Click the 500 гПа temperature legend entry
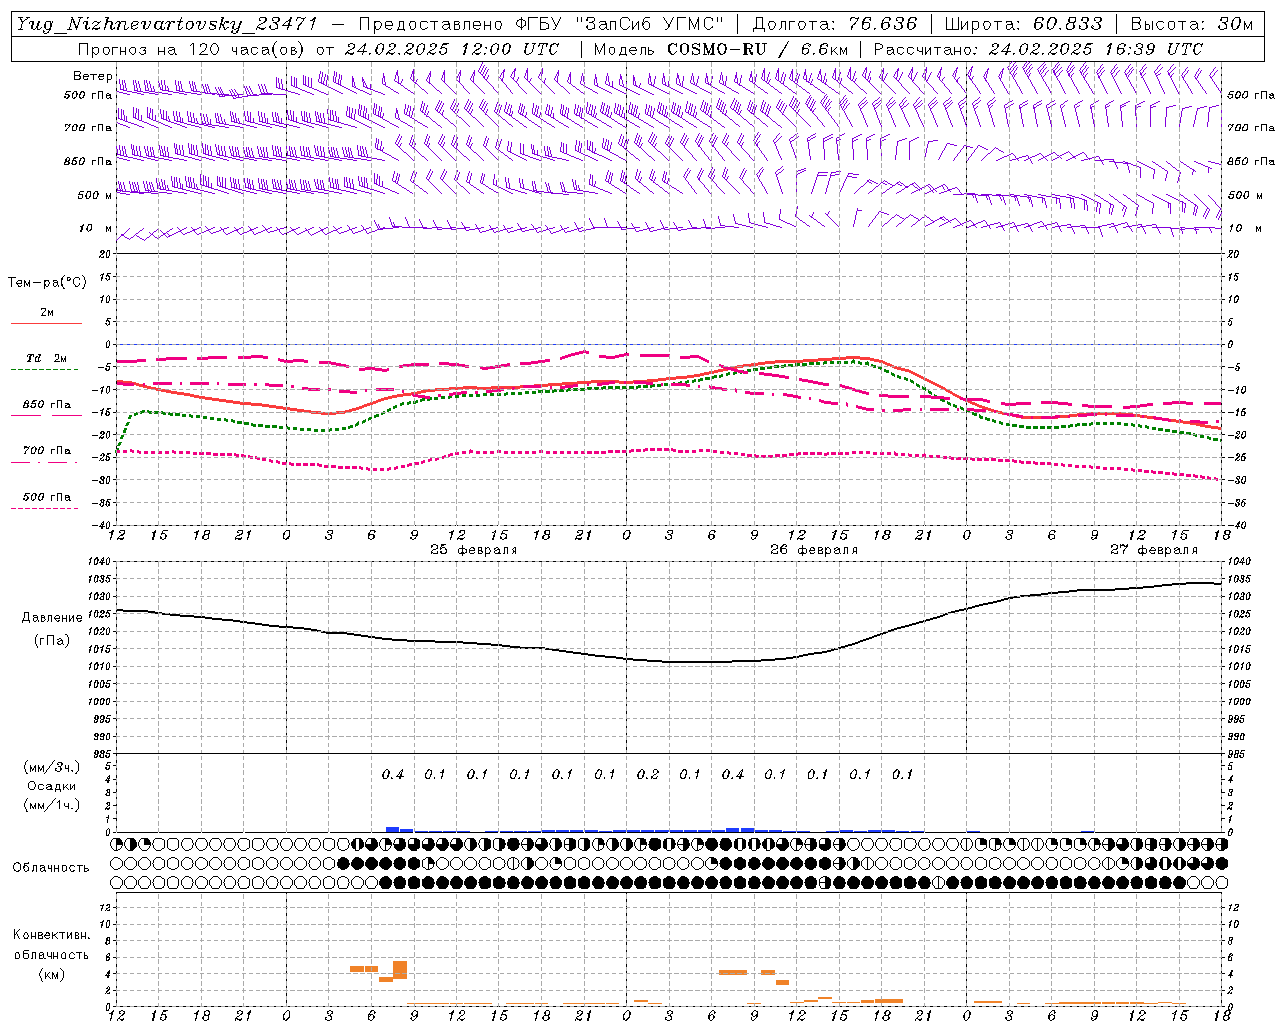 pos(47,497)
